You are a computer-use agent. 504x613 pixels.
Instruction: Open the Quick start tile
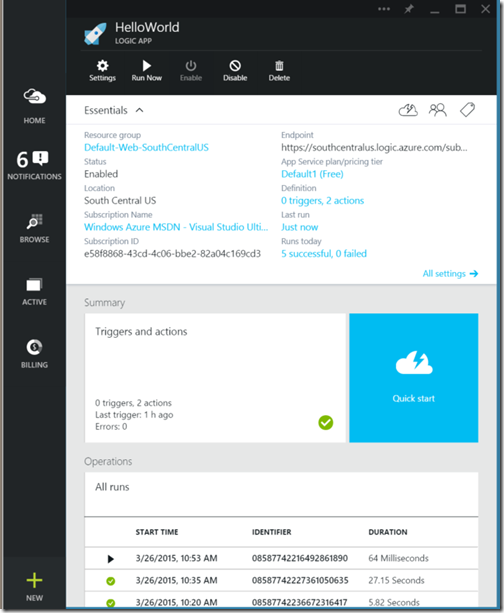point(414,378)
